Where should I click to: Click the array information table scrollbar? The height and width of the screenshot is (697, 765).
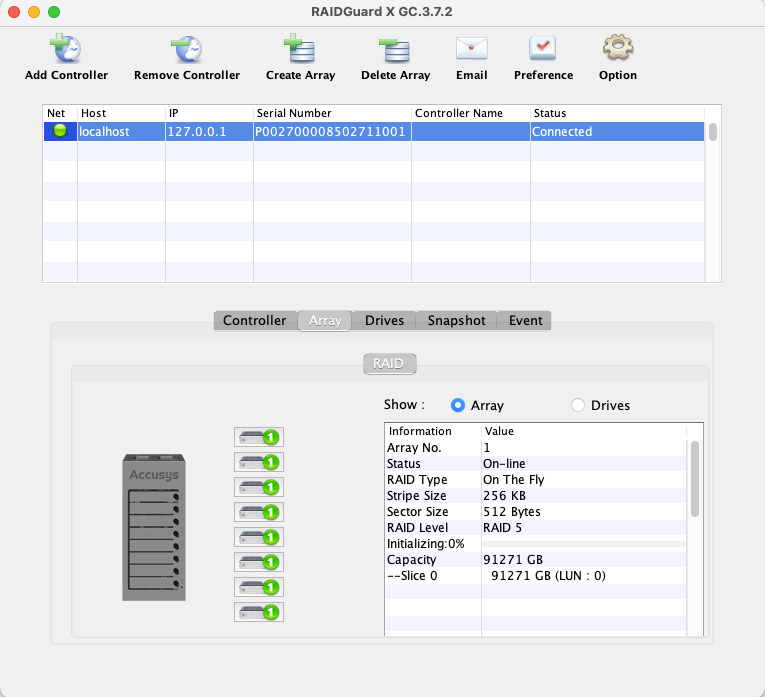pos(695,478)
